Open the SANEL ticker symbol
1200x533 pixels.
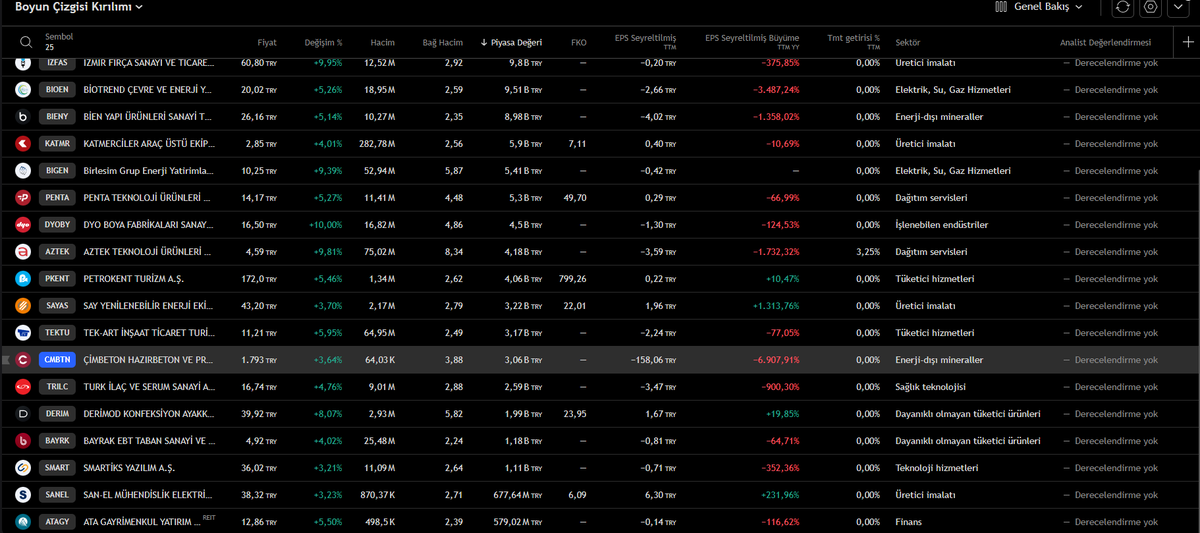(57, 495)
